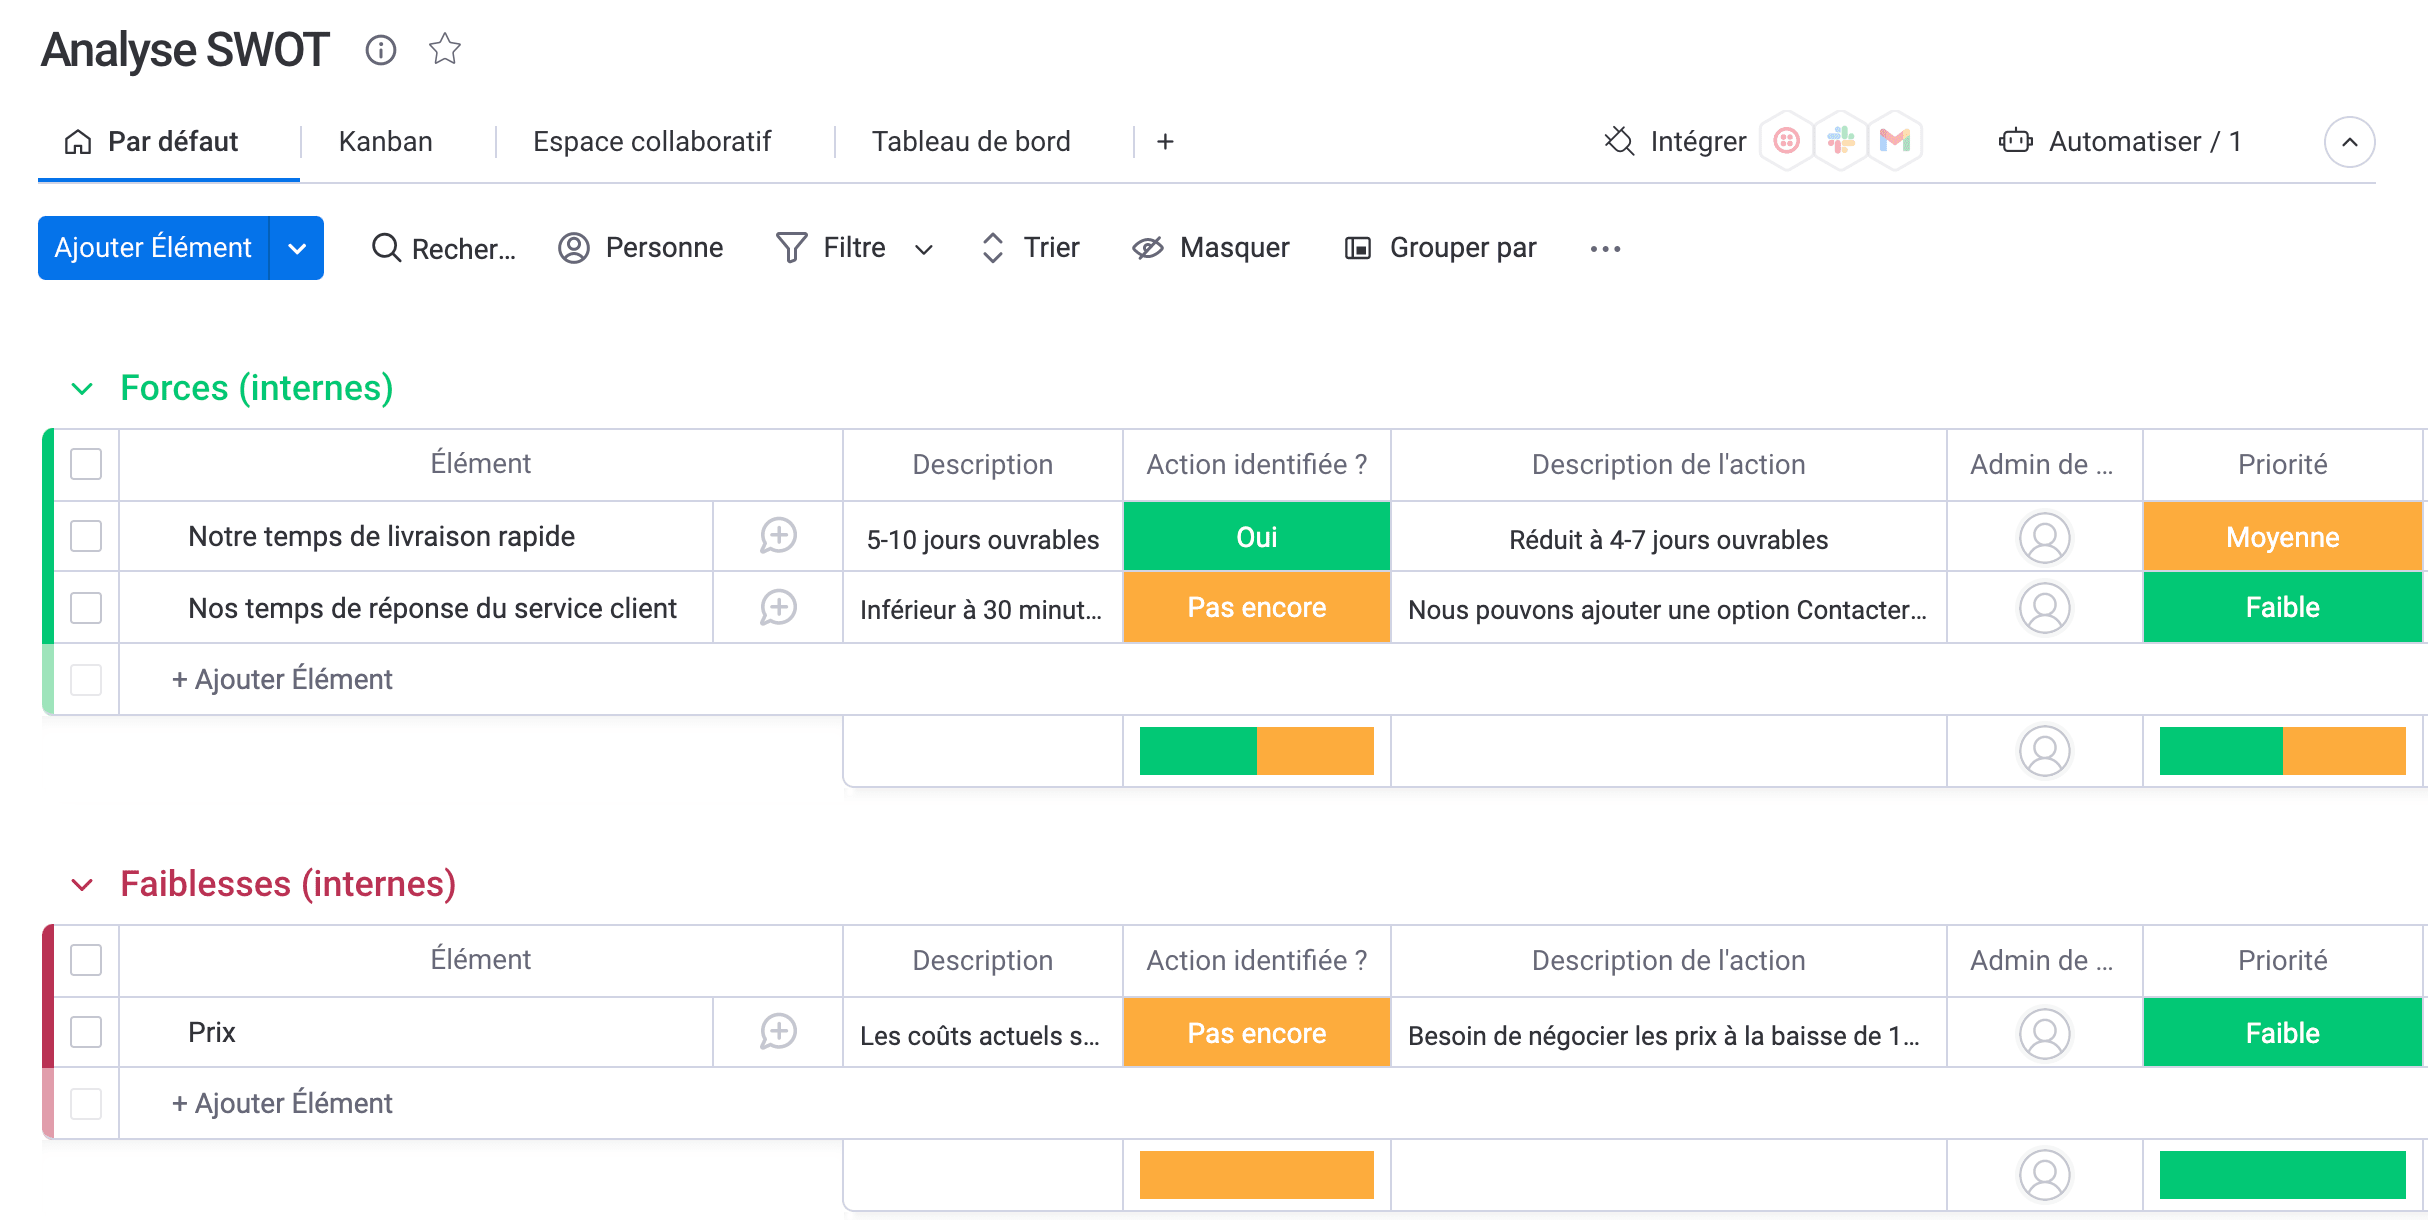Click the Automatiser robot icon
2428x1220 pixels.
[x=2015, y=141]
